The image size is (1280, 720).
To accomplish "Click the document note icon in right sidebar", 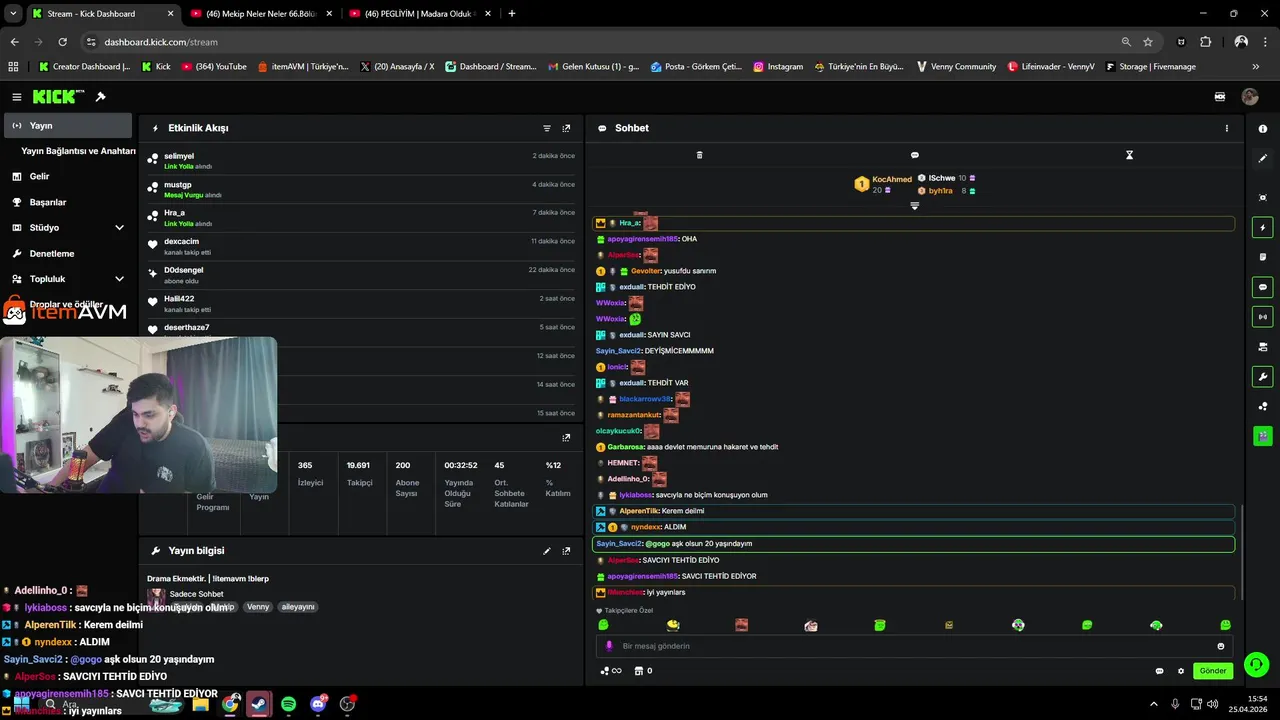I will point(1263,257).
